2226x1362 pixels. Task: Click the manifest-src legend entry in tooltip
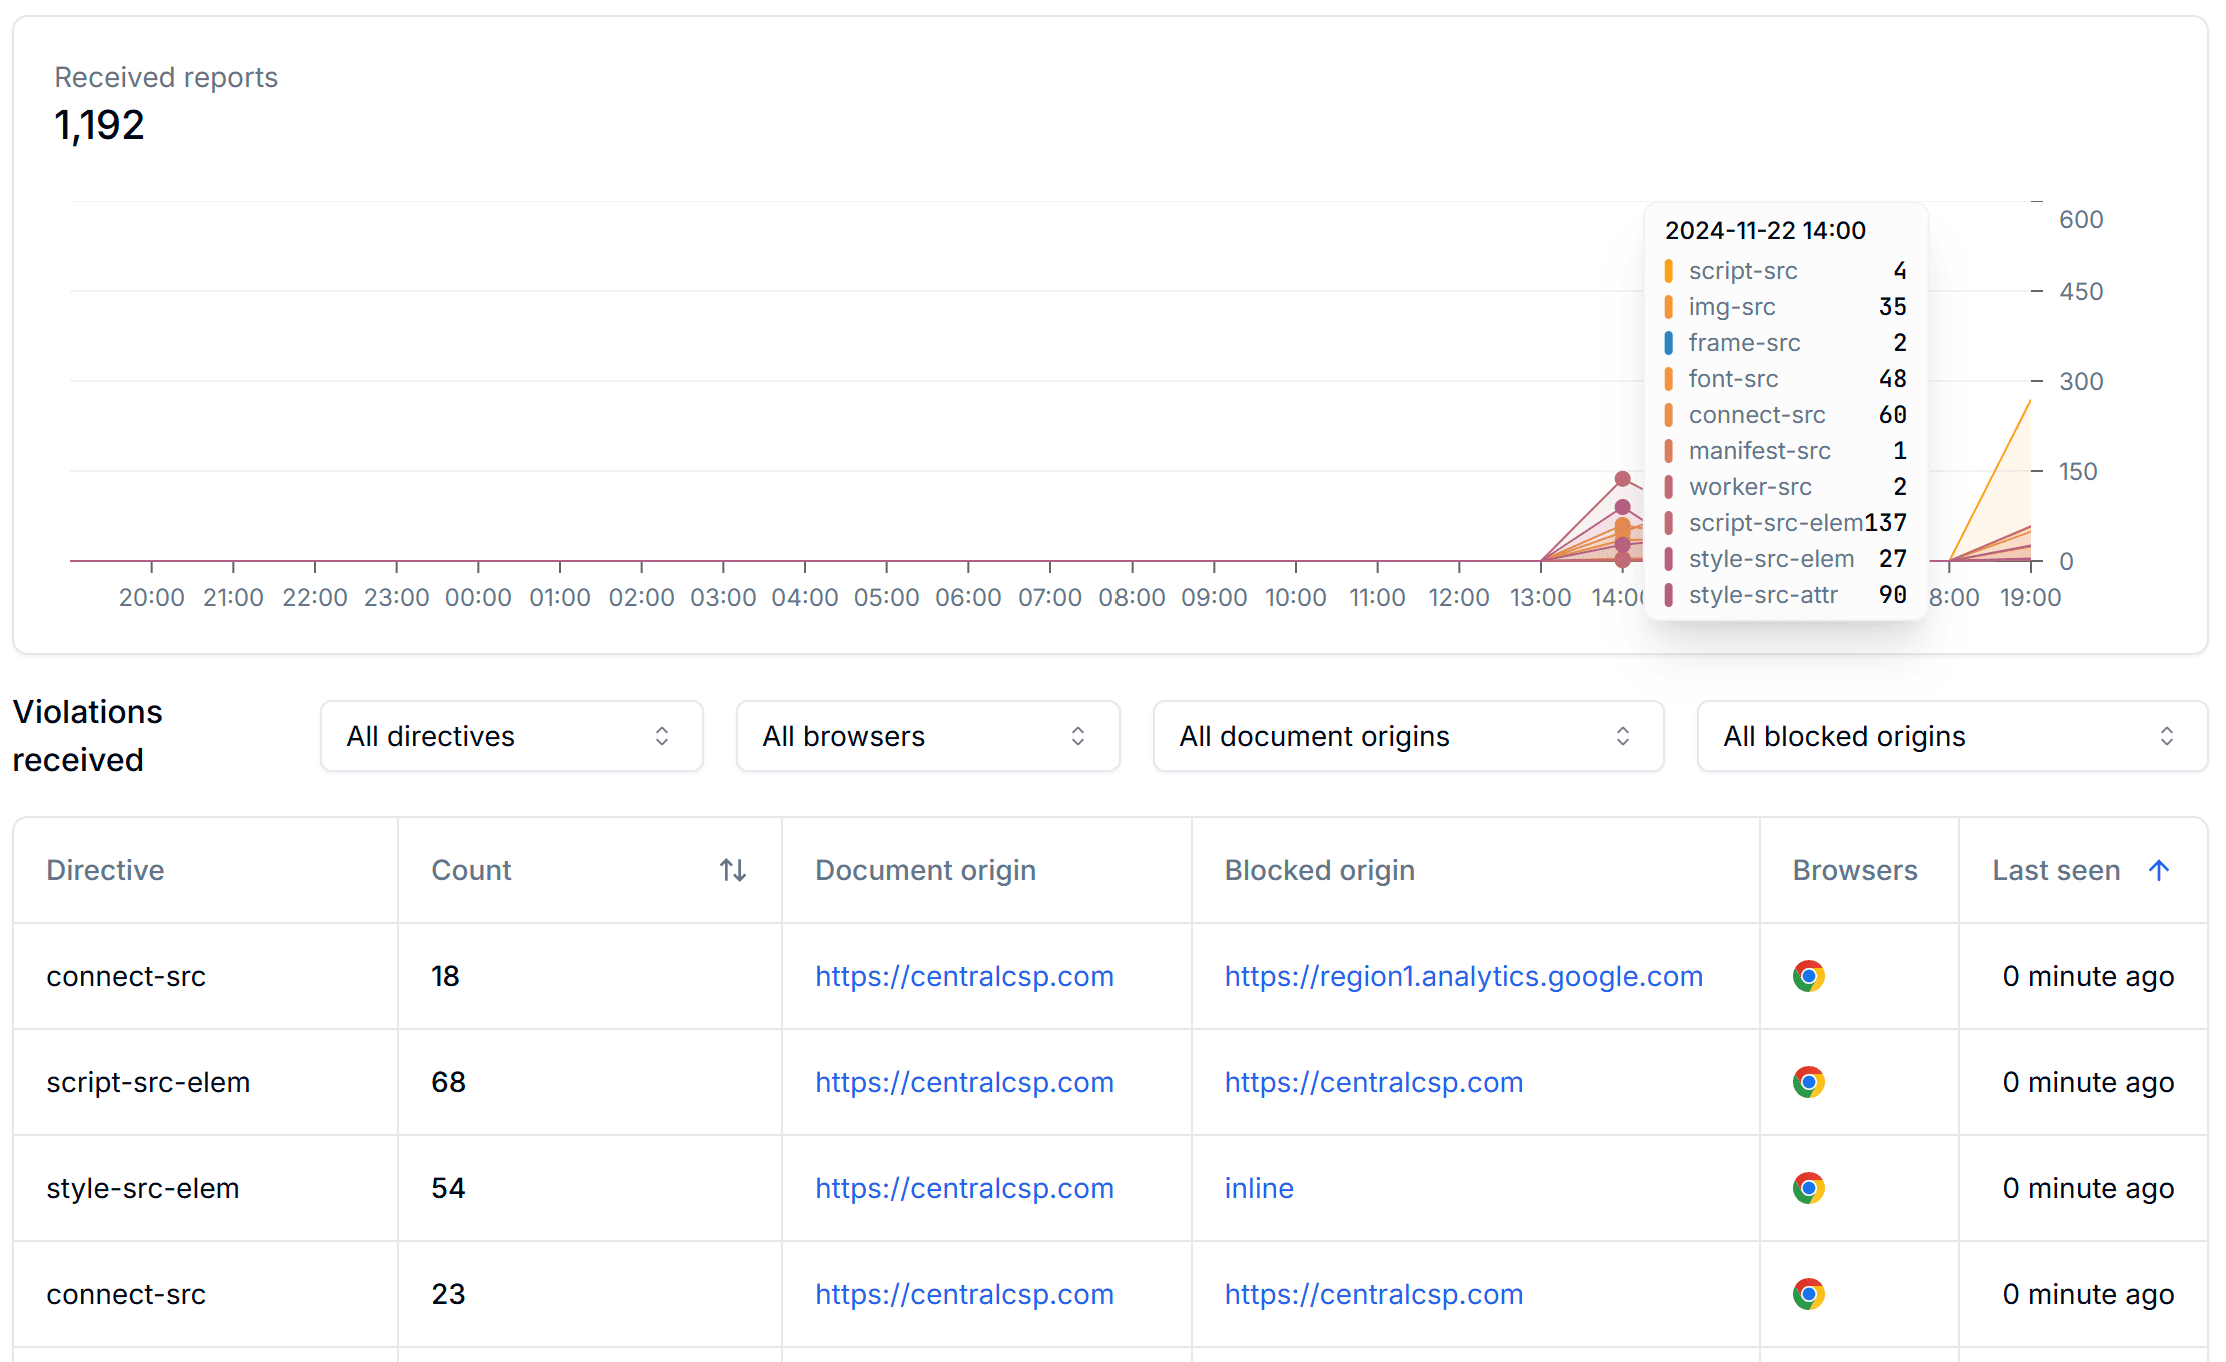pyautogui.click(x=1786, y=451)
